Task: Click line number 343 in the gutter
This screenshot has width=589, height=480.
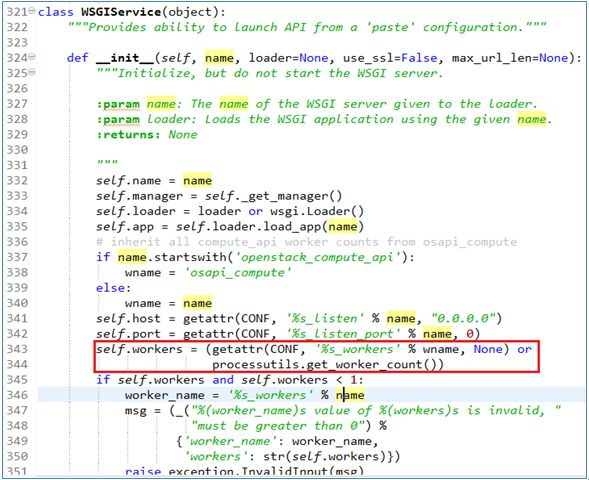Action: 17,349
